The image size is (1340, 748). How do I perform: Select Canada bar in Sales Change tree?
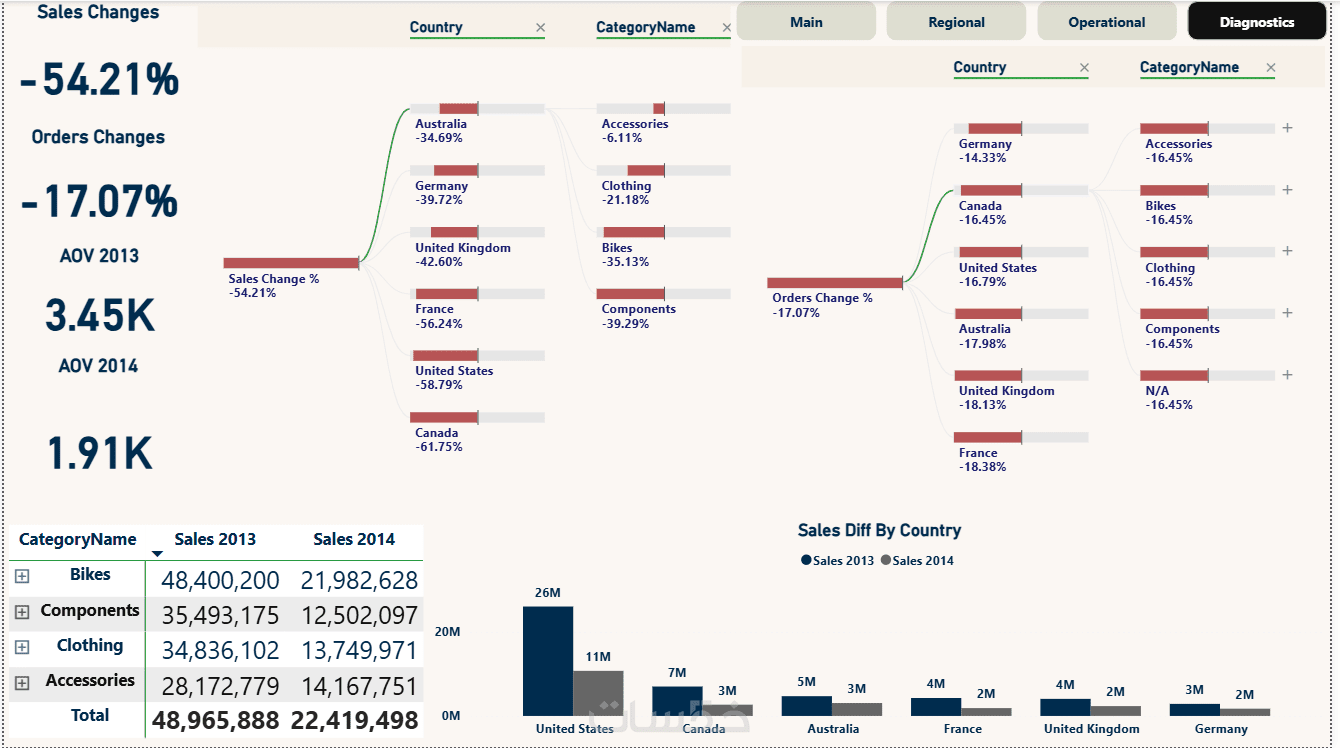click(x=444, y=417)
